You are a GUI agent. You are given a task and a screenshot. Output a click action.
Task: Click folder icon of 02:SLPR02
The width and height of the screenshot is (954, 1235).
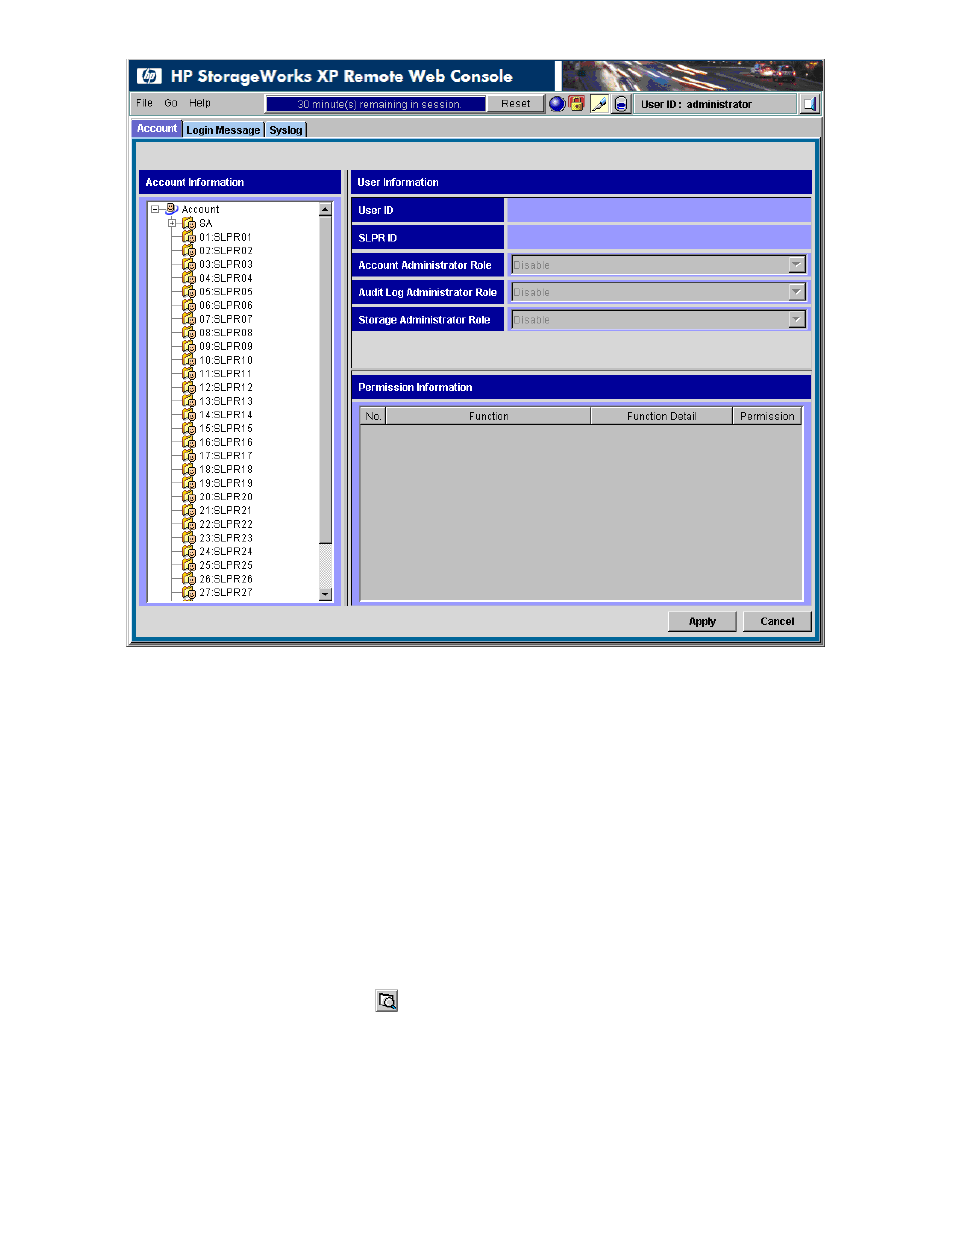[x=189, y=251]
